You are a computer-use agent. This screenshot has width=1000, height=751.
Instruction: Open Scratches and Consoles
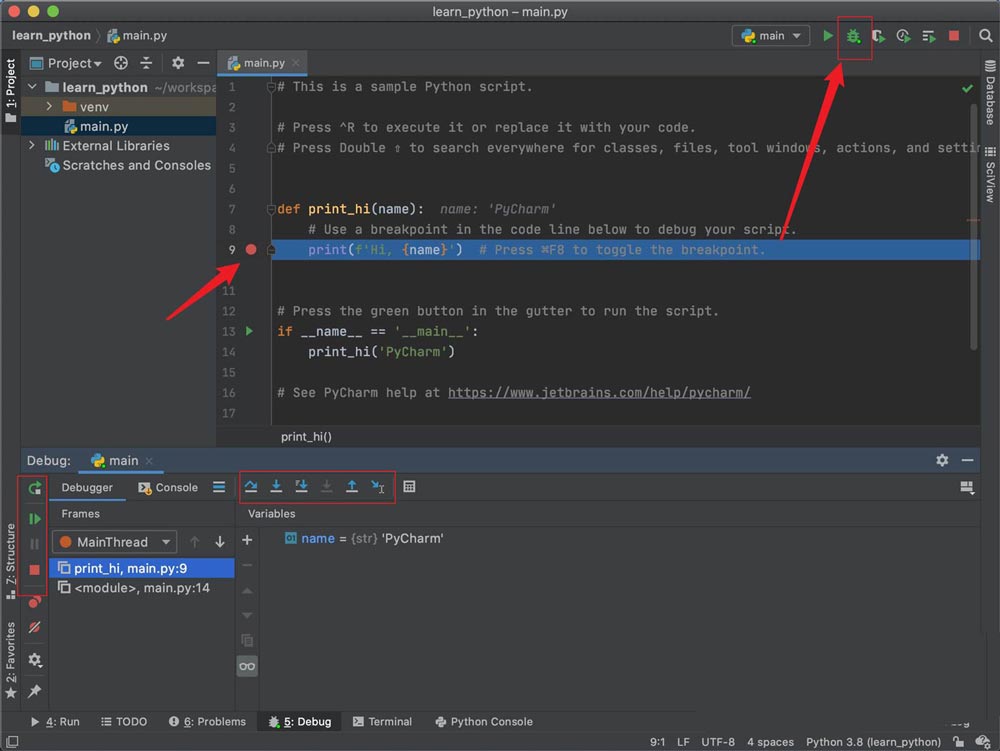point(128,165)
